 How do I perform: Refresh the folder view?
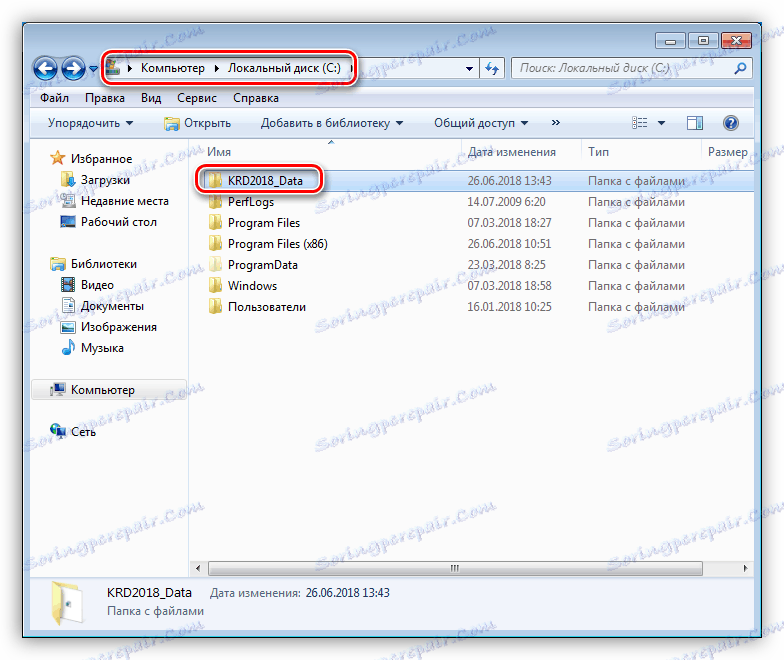[x=492, y=68]
